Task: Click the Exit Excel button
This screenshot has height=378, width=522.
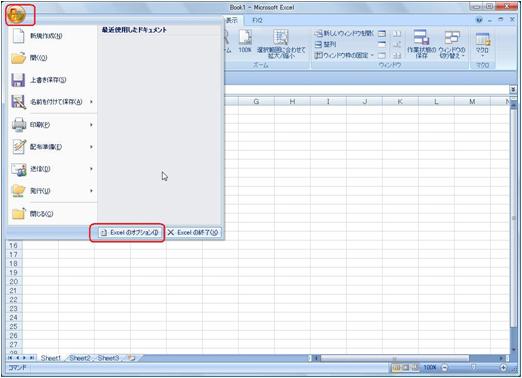Action: point(193,232)
